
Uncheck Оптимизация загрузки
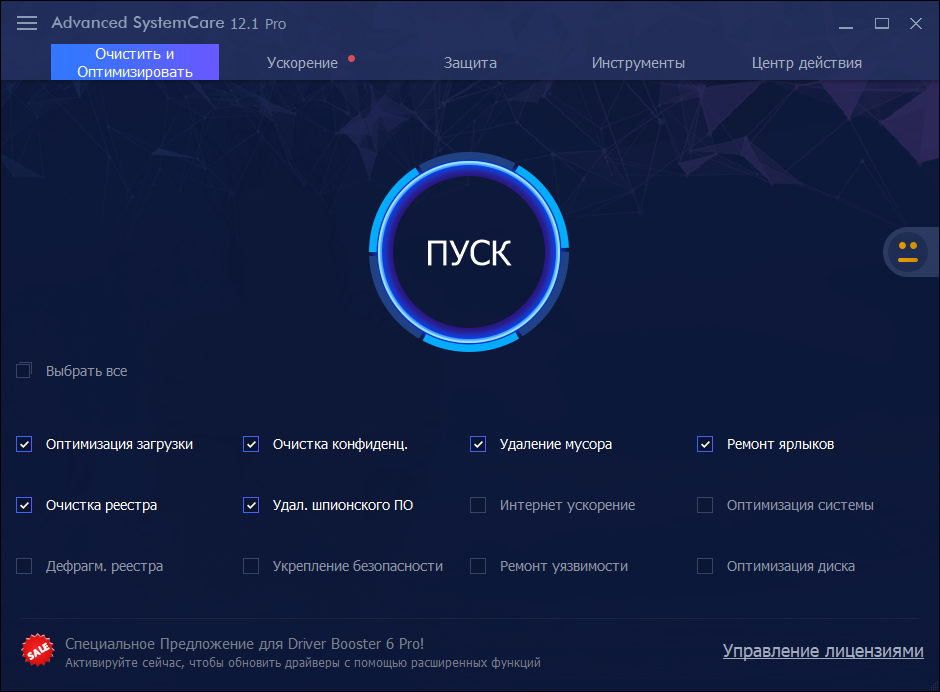coord(24,444)
